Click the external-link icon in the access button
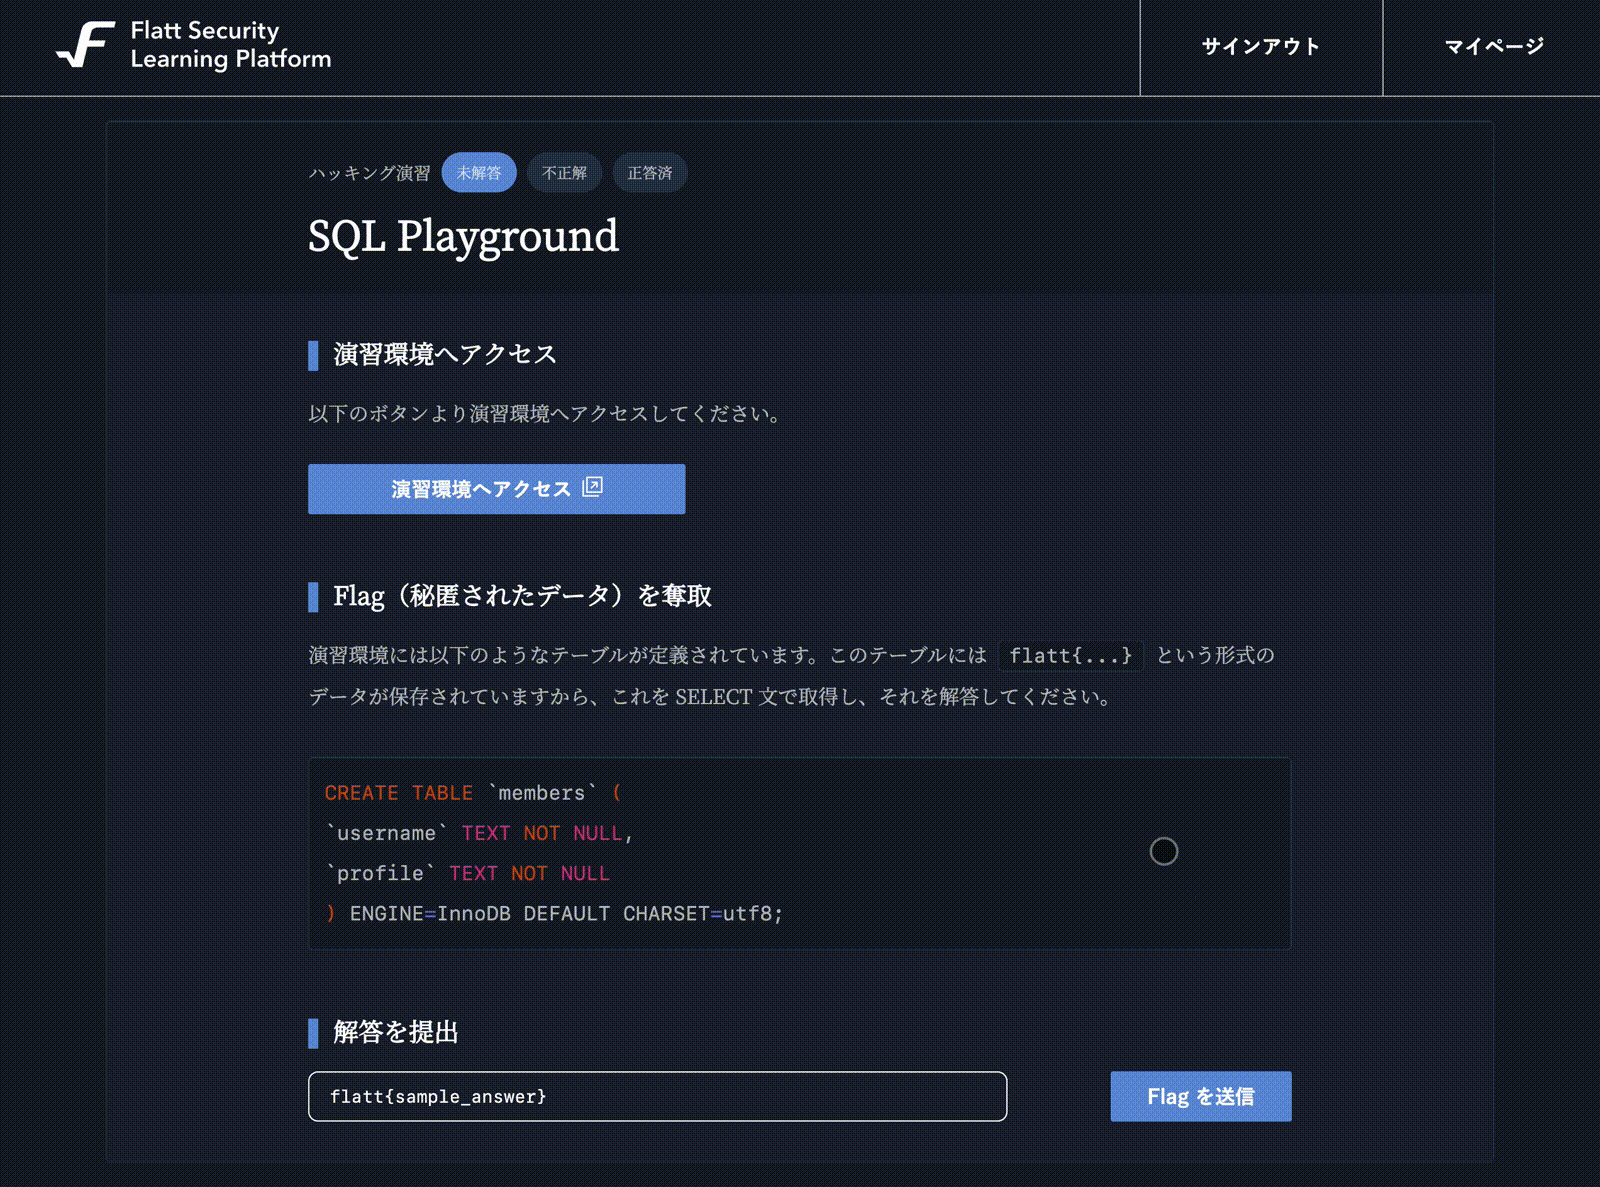The height and width of the screenshot is (1187, 1600). click(x=592, y=487)
